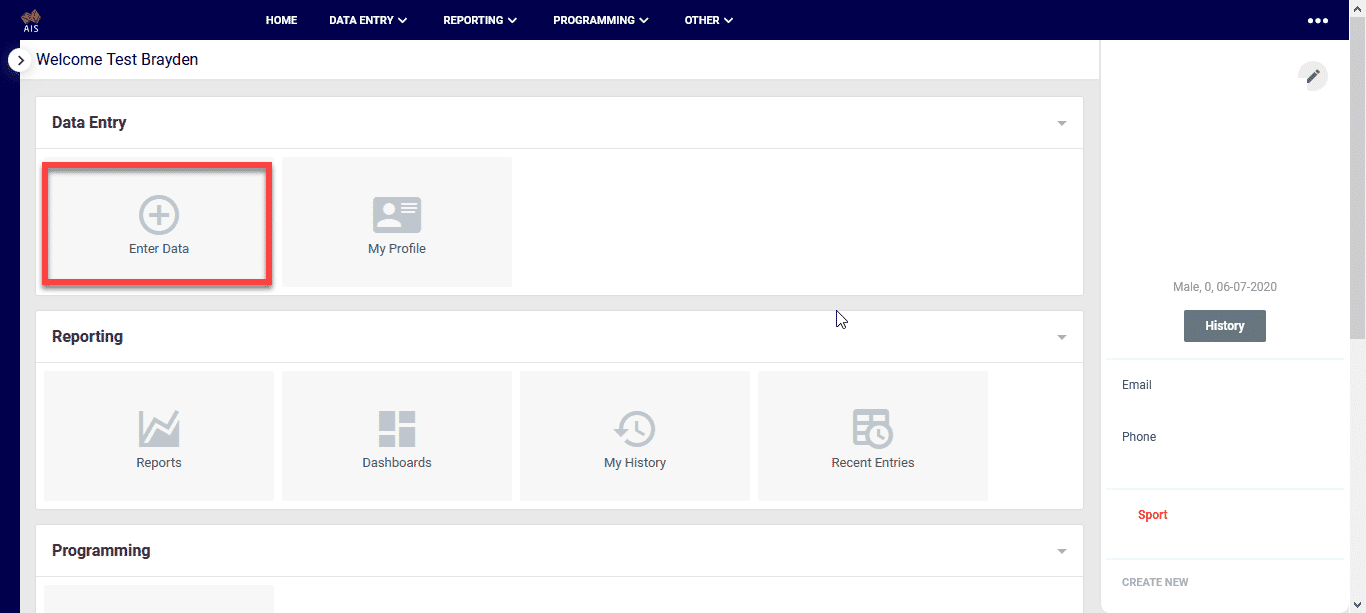Click the Email field label
Viewport: 1366px width, 613px height.
click(x=1137, y=385)
